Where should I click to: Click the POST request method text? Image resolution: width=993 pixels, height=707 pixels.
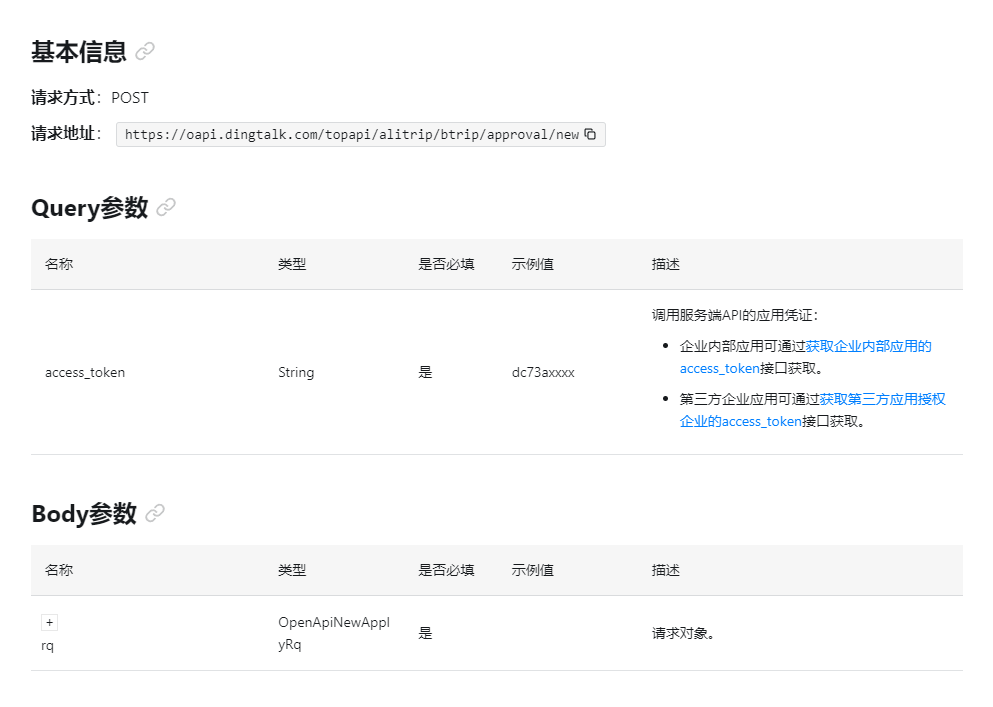point(130,98)
